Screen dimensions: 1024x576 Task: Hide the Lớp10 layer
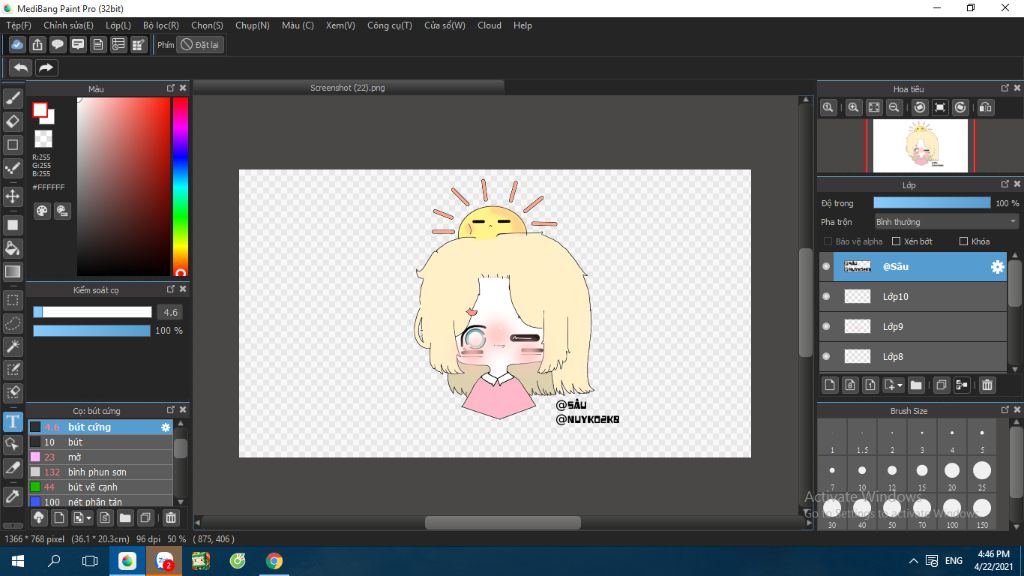(x=826, y=296)
